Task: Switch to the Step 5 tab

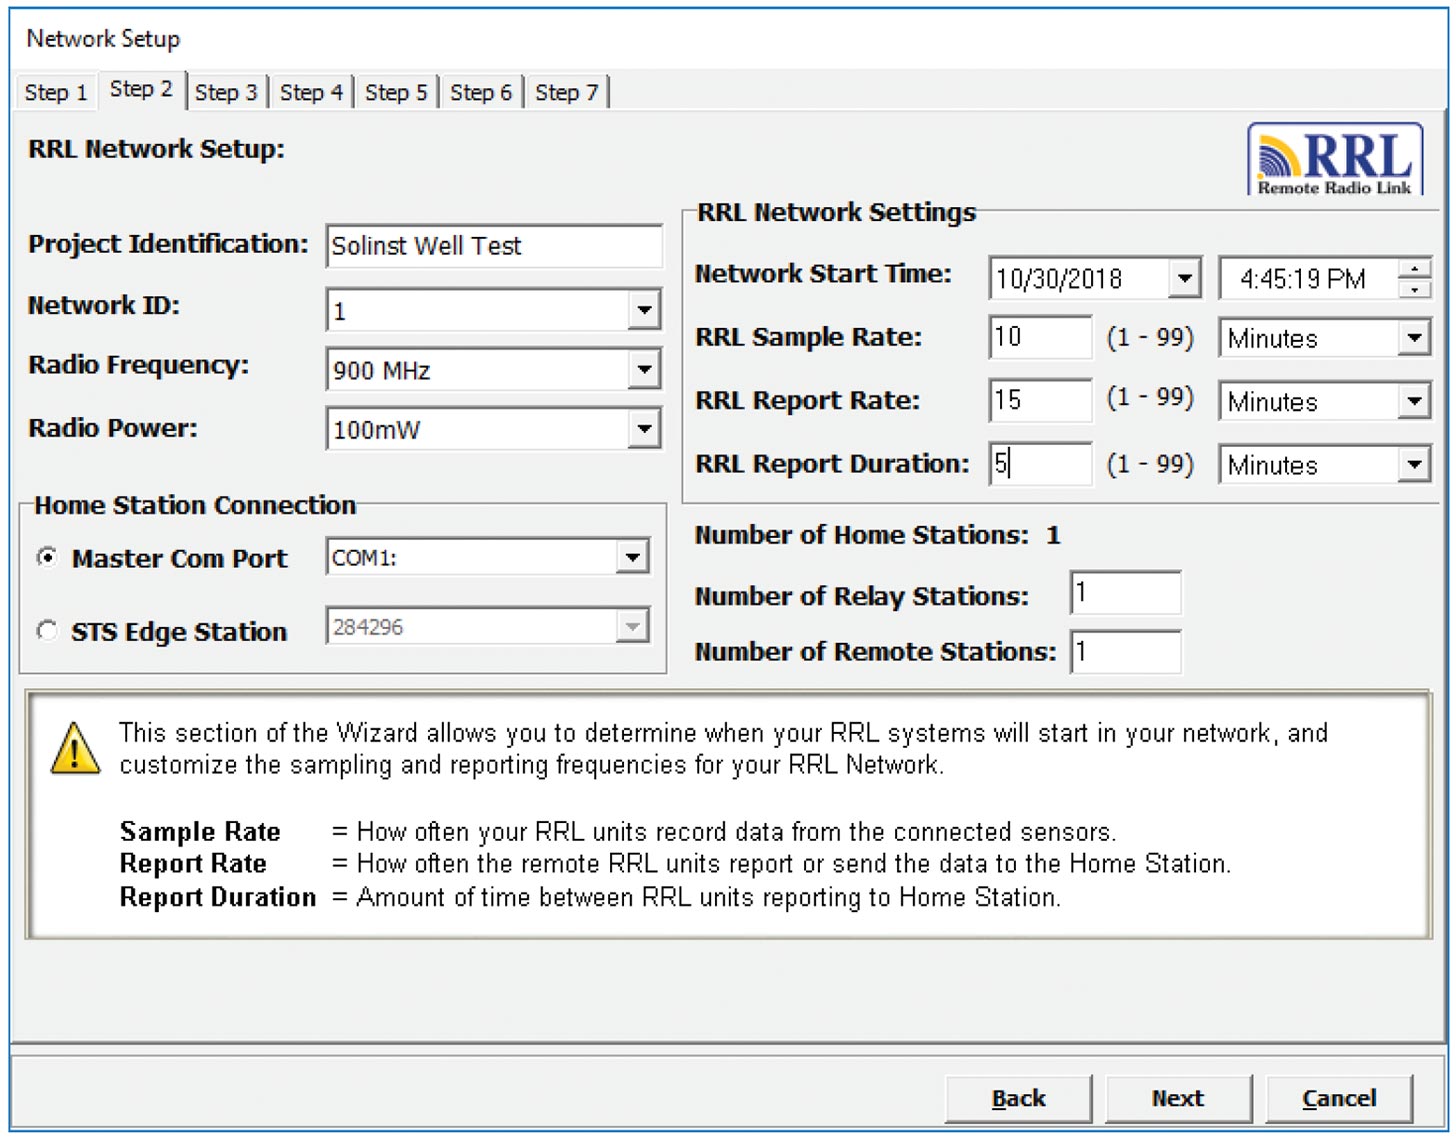Action: 396,92
